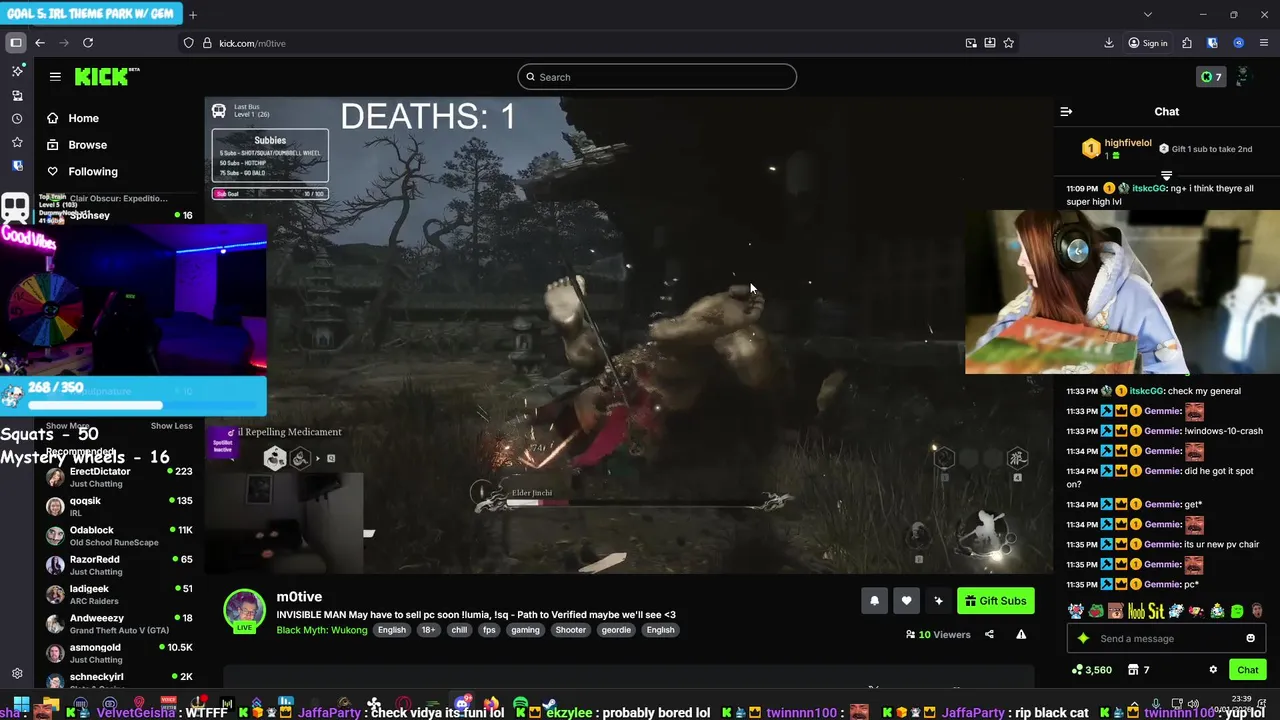
Task: Open m0tive channel avatar
Action: [x=244, y=610]
